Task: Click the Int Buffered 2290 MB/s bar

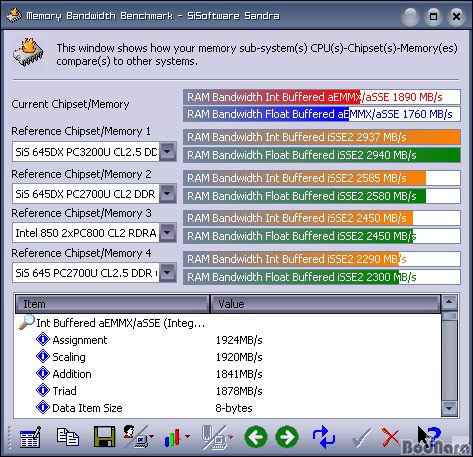Action: click(x=322, y=259)
